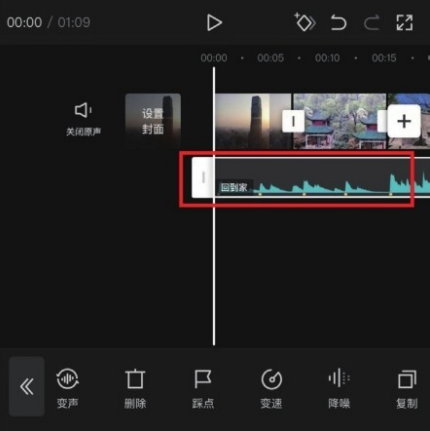Viewport: 430px width, 431px height.
Task: Open the 变声 voice changer tool
Action: [67, 388]
